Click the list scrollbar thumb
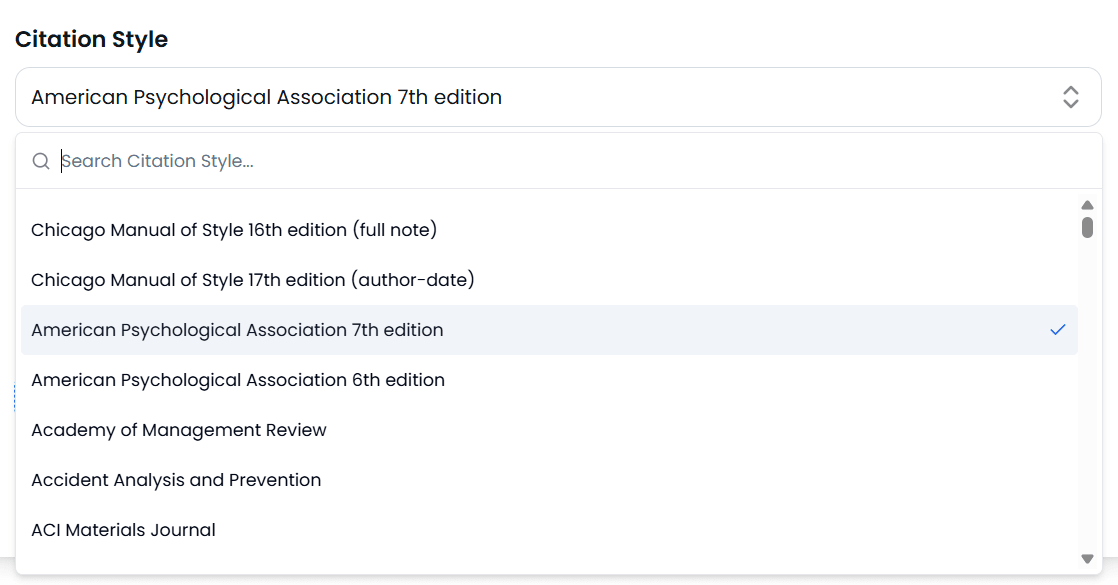1118x585 pixels. click(x=1087, y=227)
